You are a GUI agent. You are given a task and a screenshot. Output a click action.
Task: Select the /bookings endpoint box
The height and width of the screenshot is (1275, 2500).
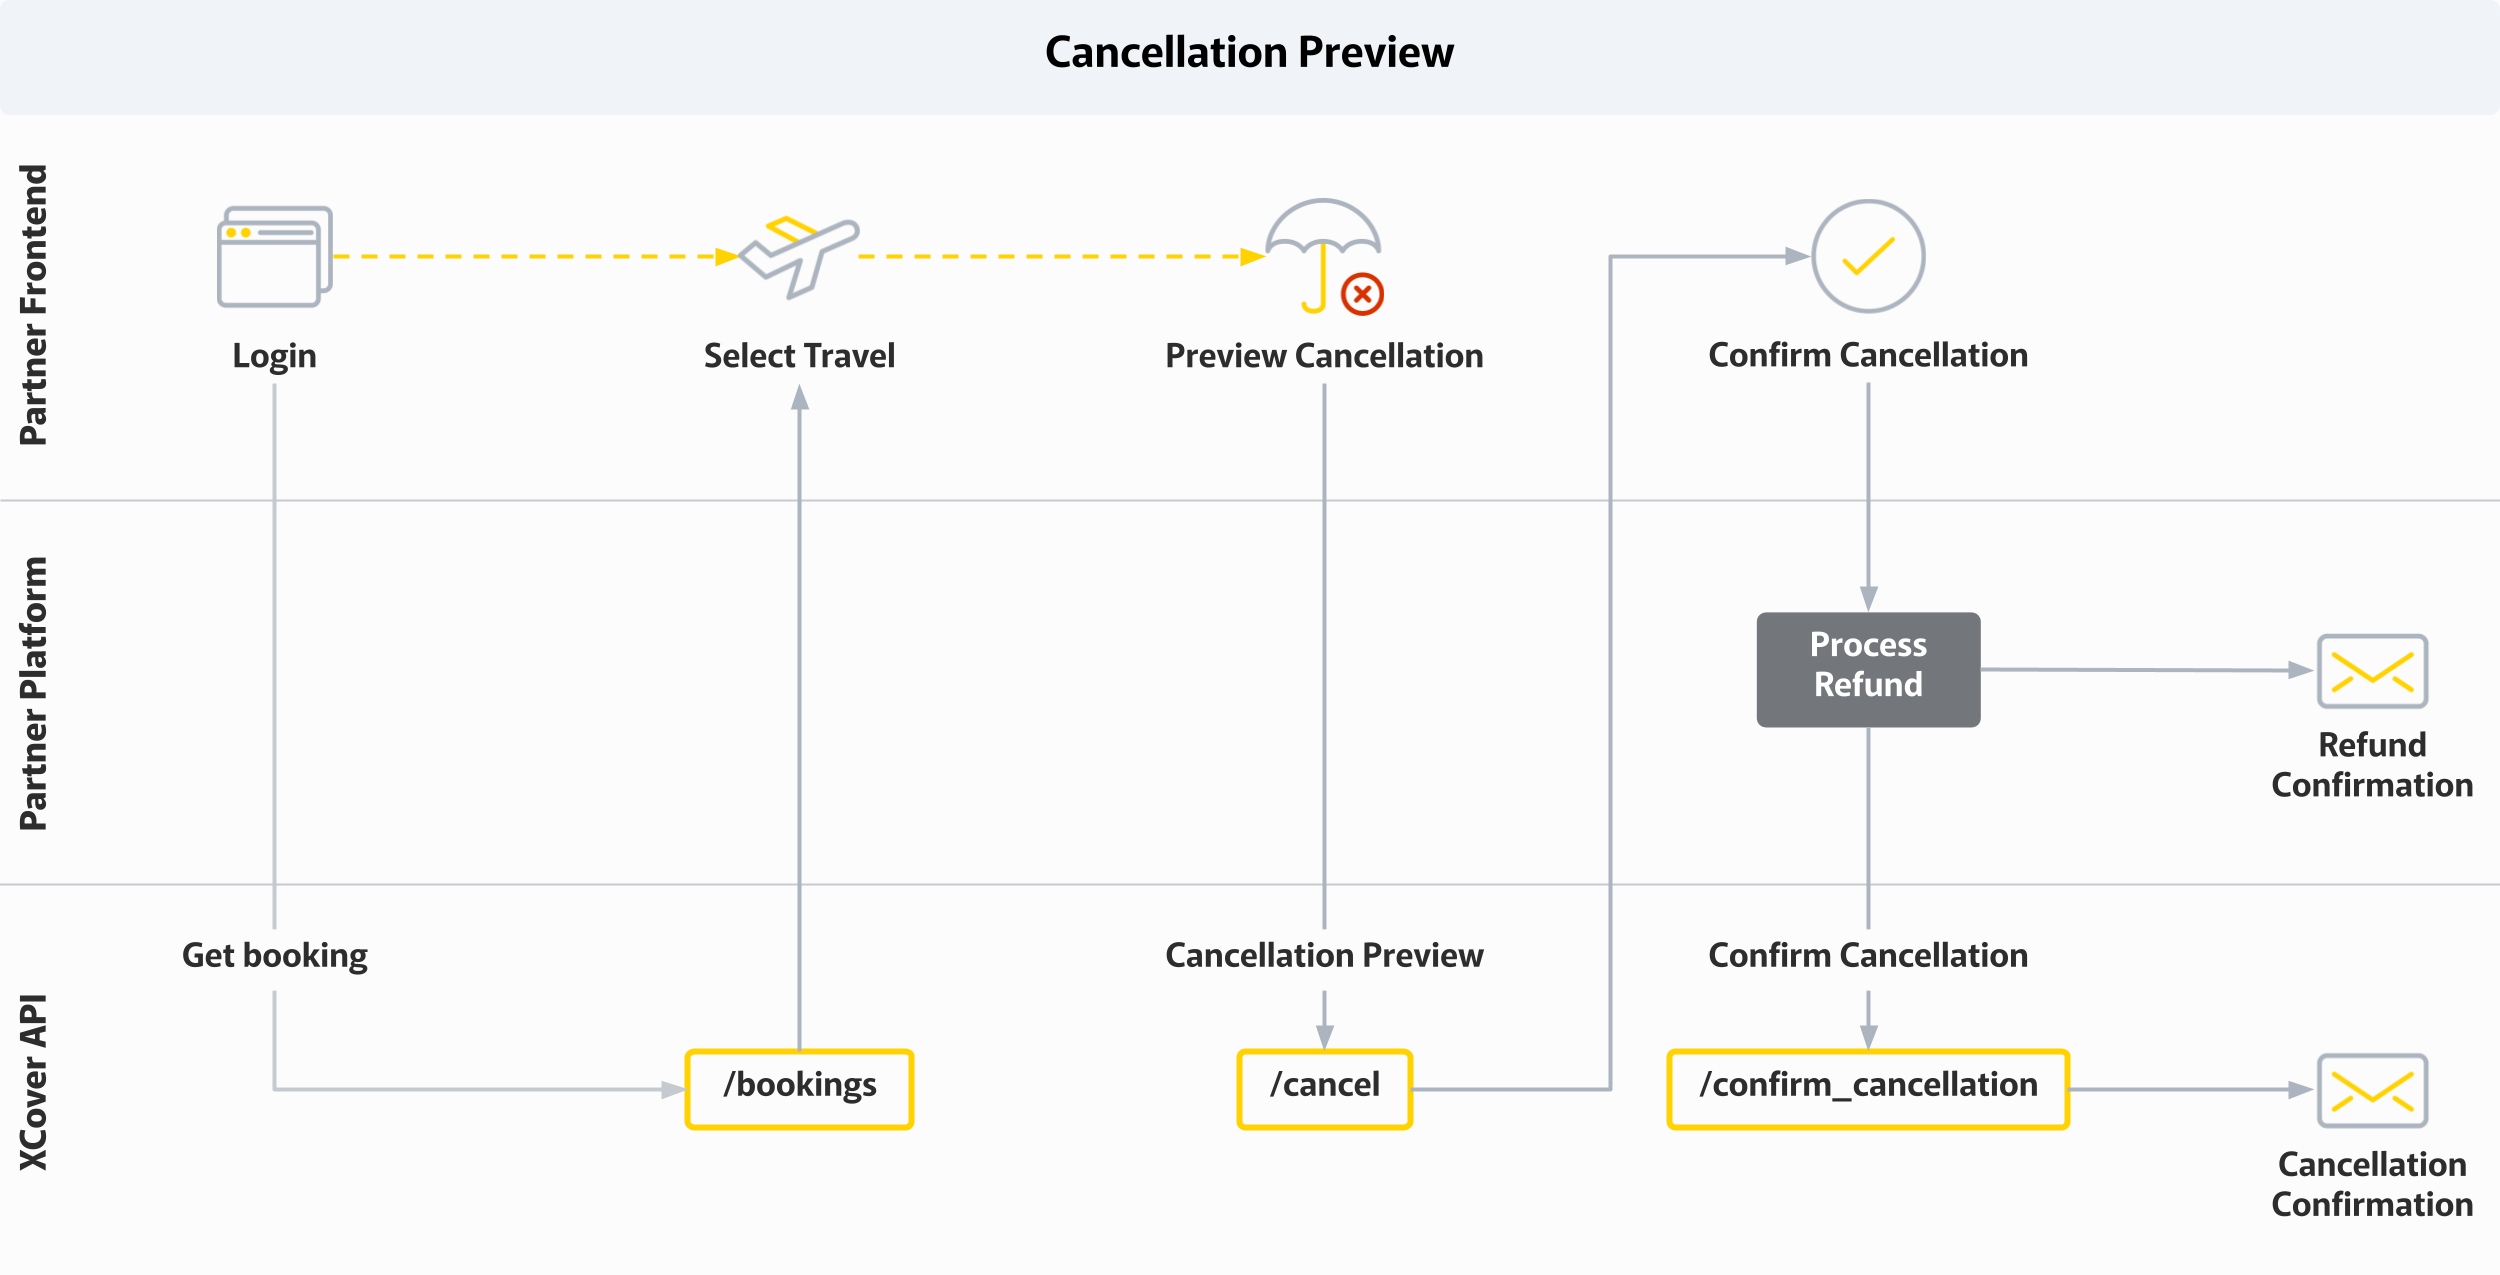pos(799,1089)
